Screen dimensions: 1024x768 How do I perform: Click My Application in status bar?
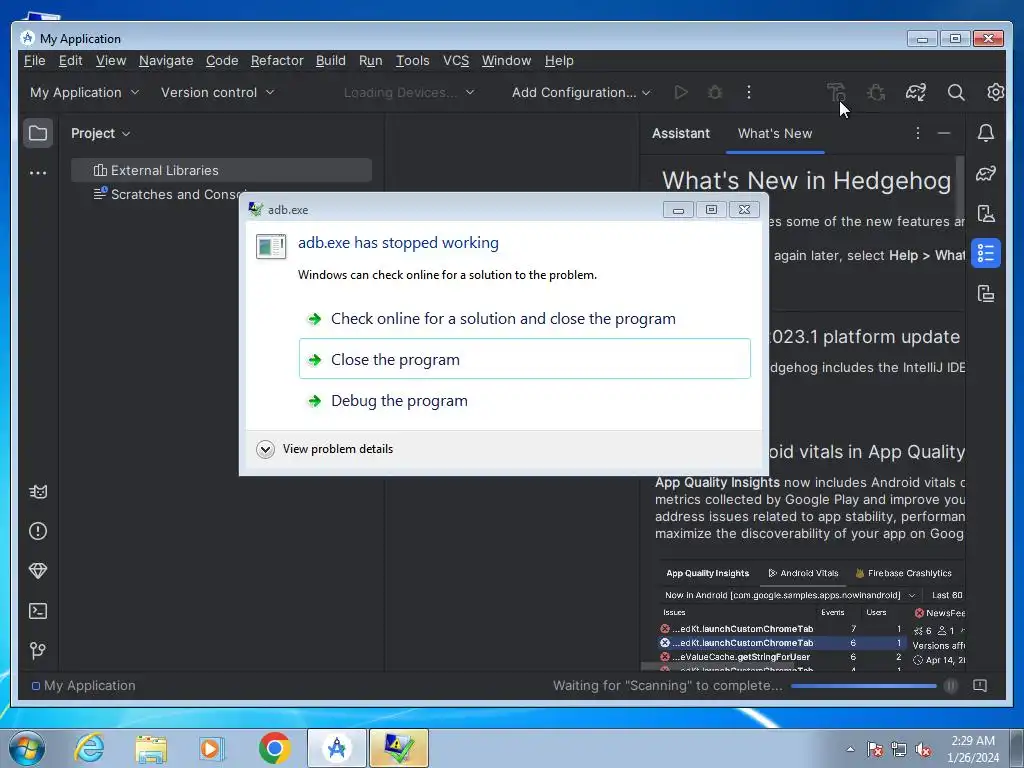(x=84, y=686)
